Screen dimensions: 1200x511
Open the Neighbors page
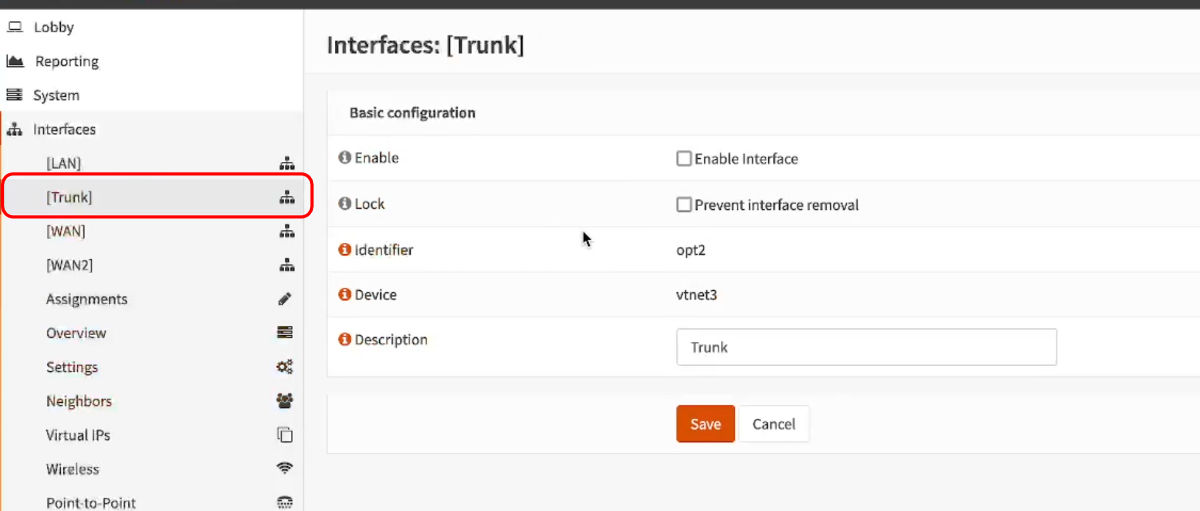point(79,401)
